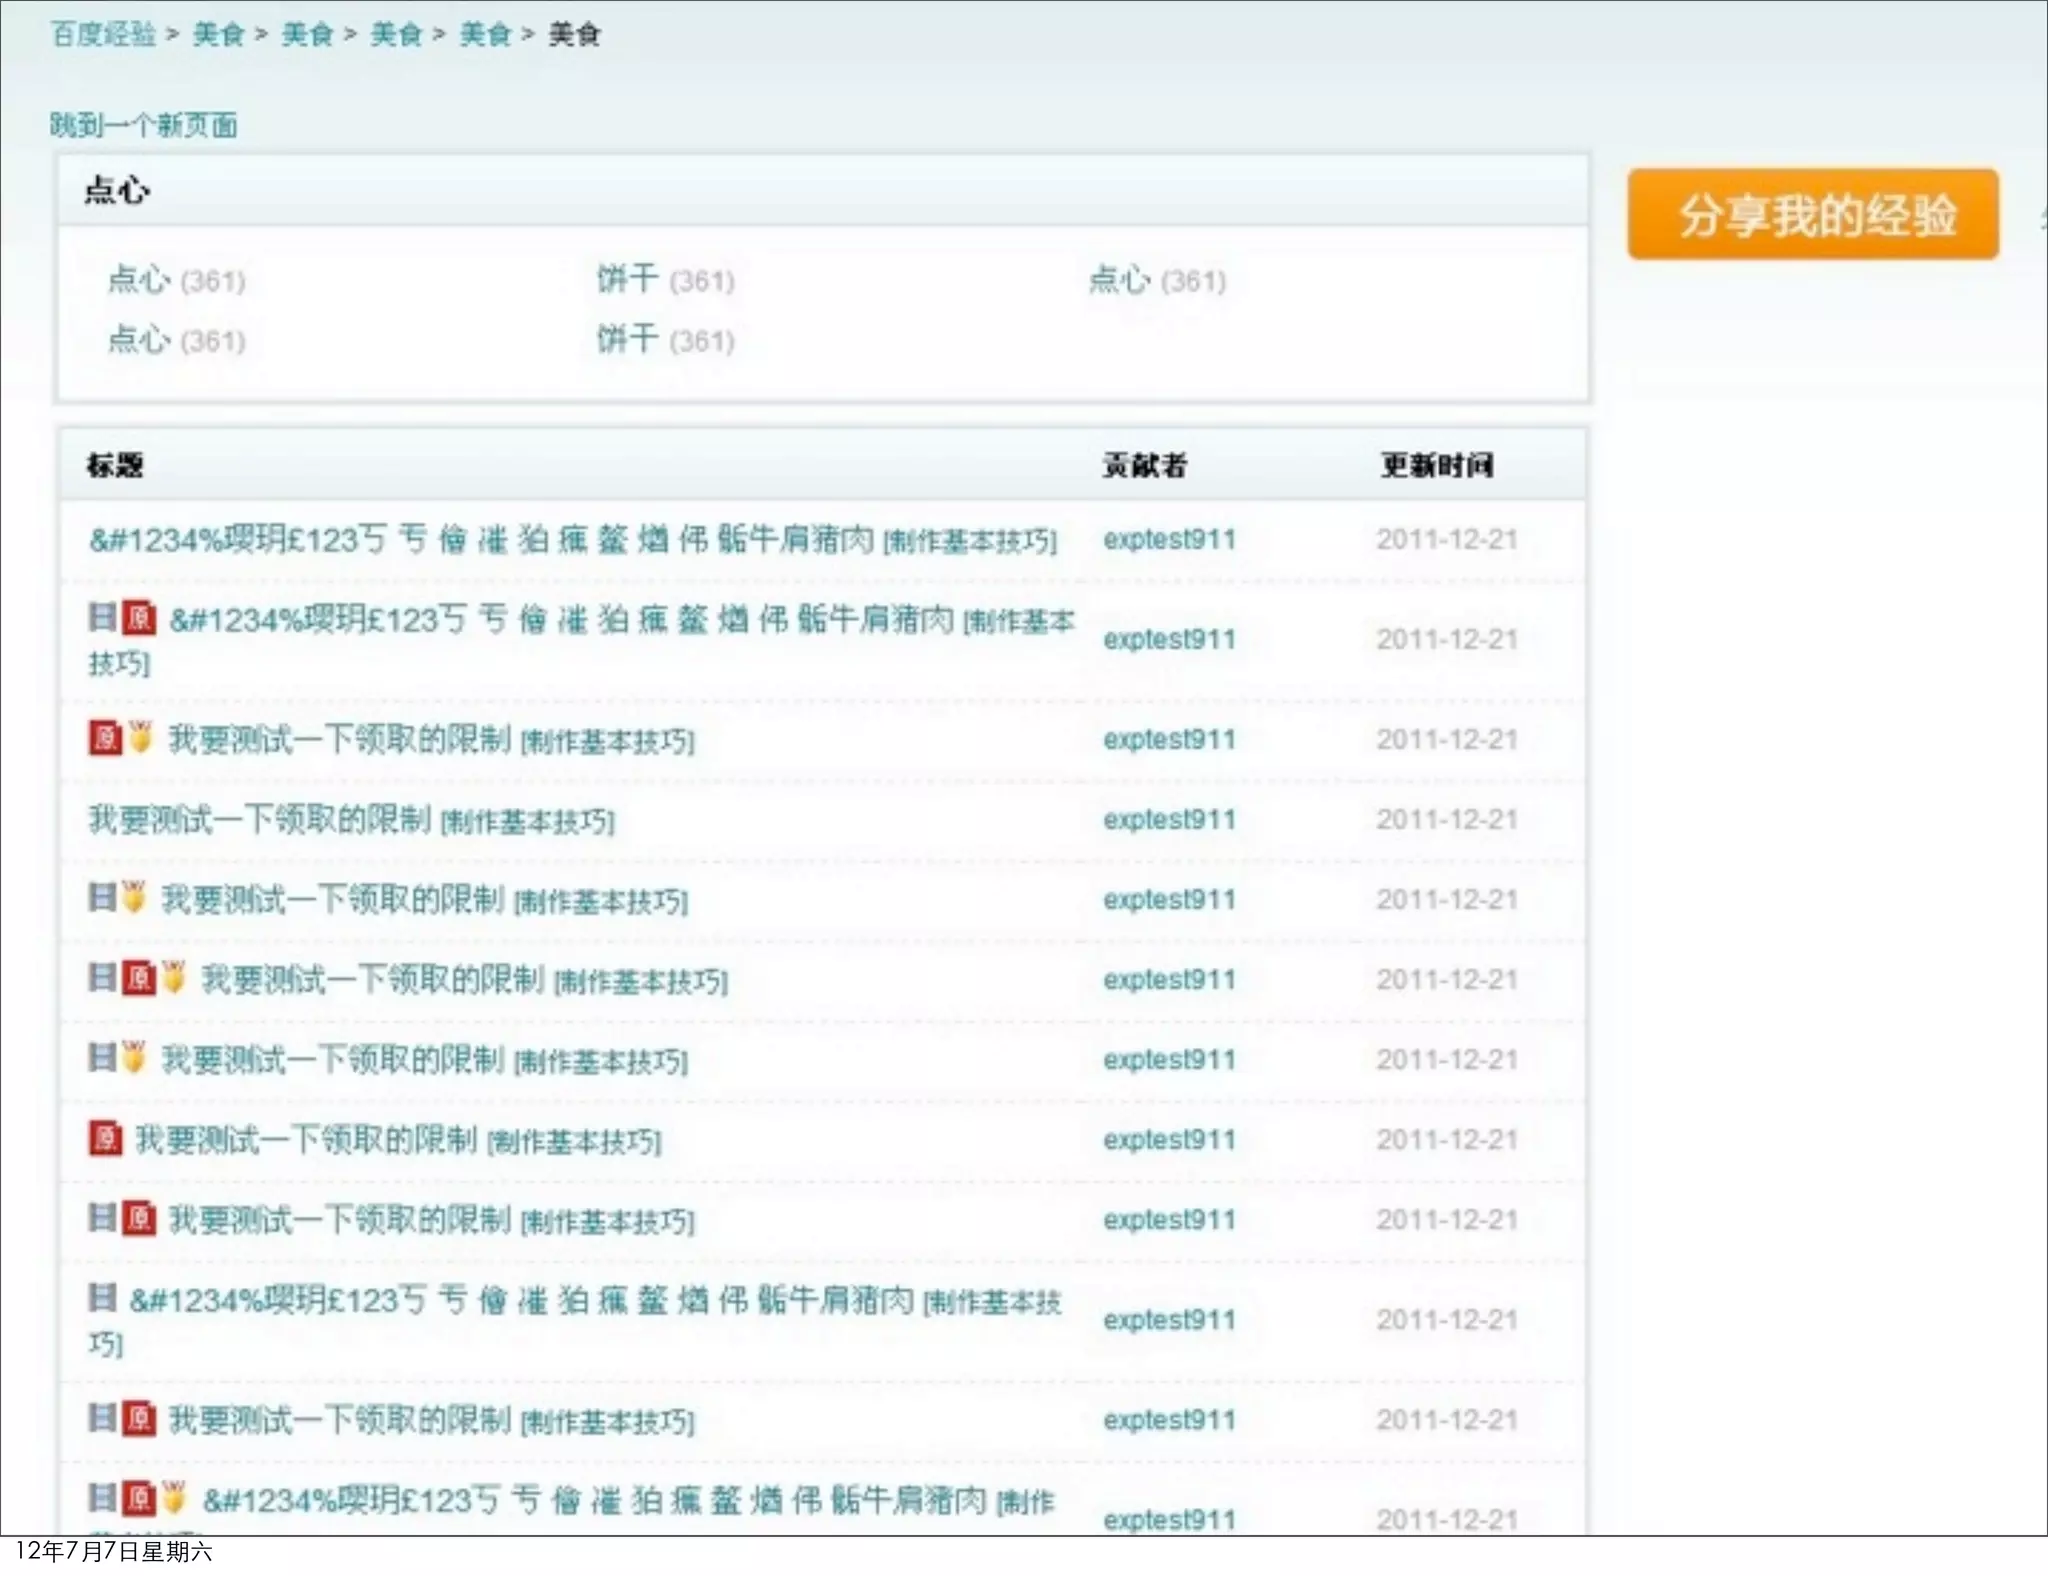Click first 美食 breadcrumb link
2048x1576 pixels.
click(218, 34)
